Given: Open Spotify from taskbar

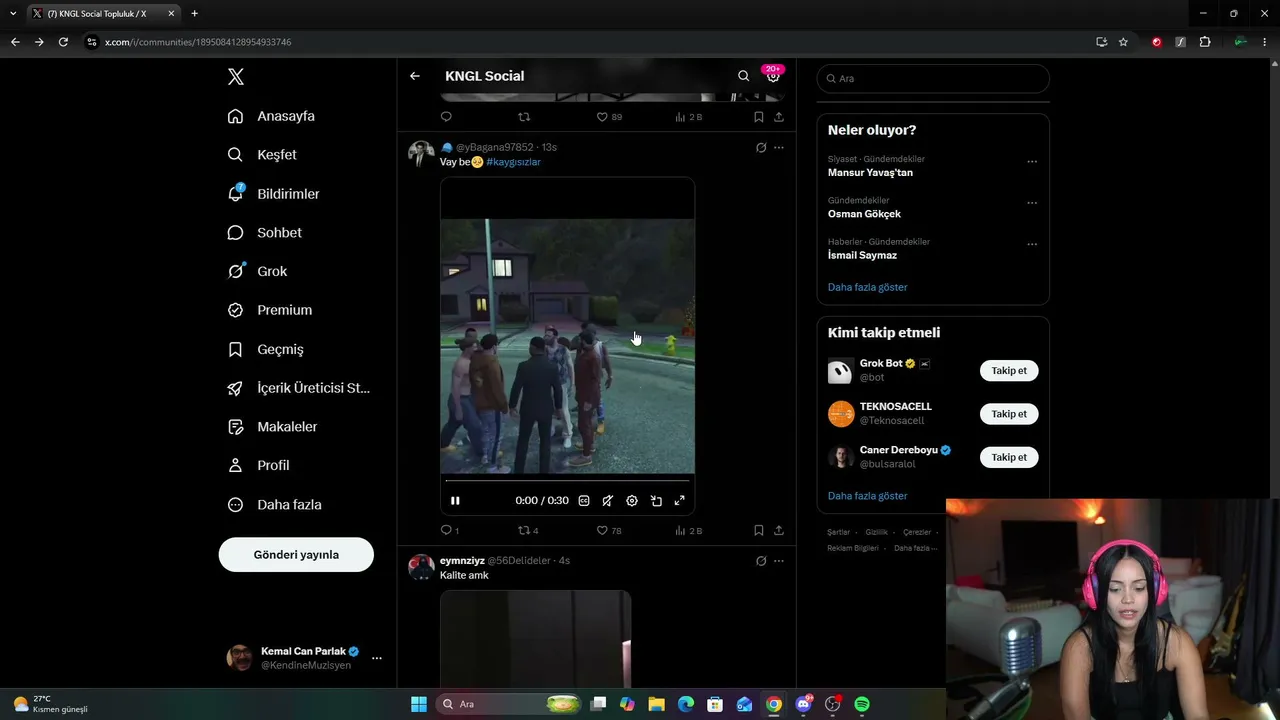Looking at the screenshot, I should (x=862, y=704).
